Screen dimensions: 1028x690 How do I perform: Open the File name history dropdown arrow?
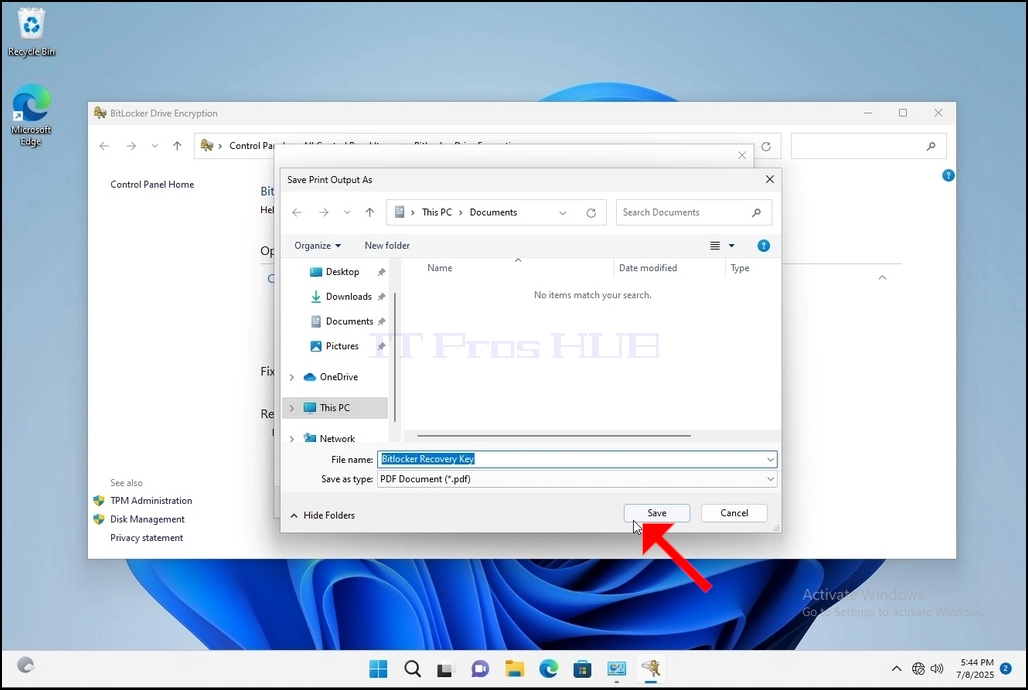[770, 459]
